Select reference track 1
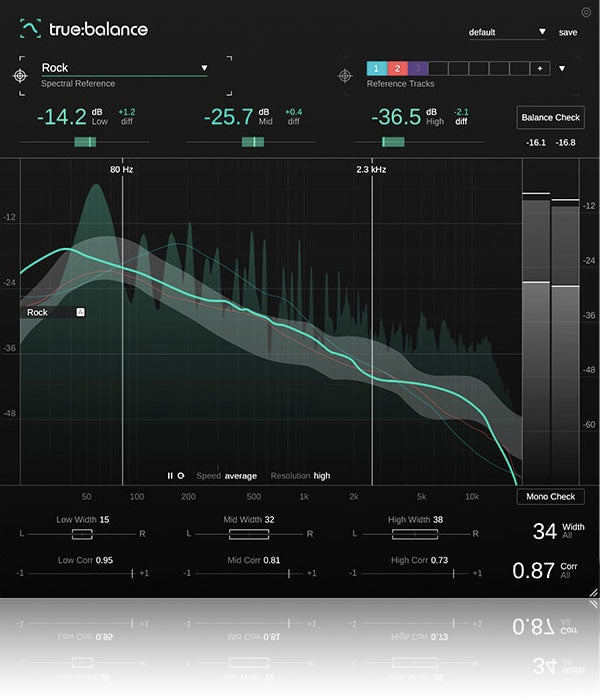600x700 pixels. [x=376, y=68]
